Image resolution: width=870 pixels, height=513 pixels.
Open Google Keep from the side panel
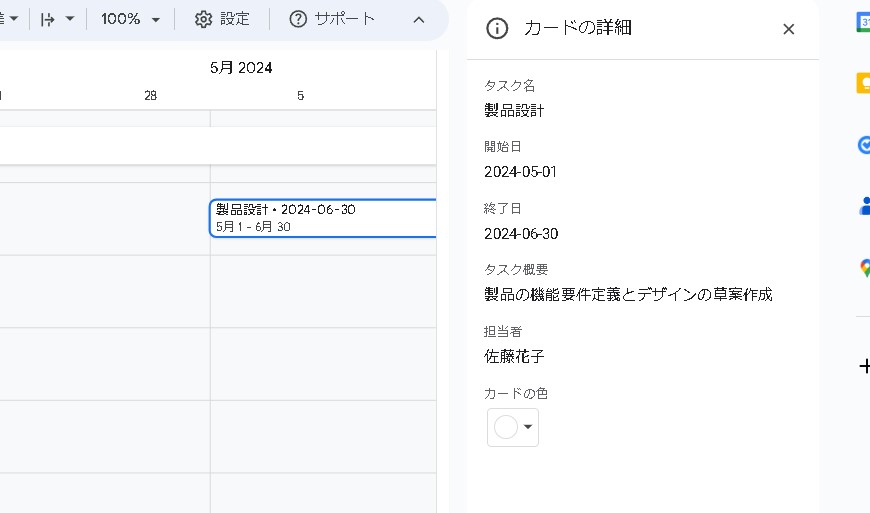863,84
